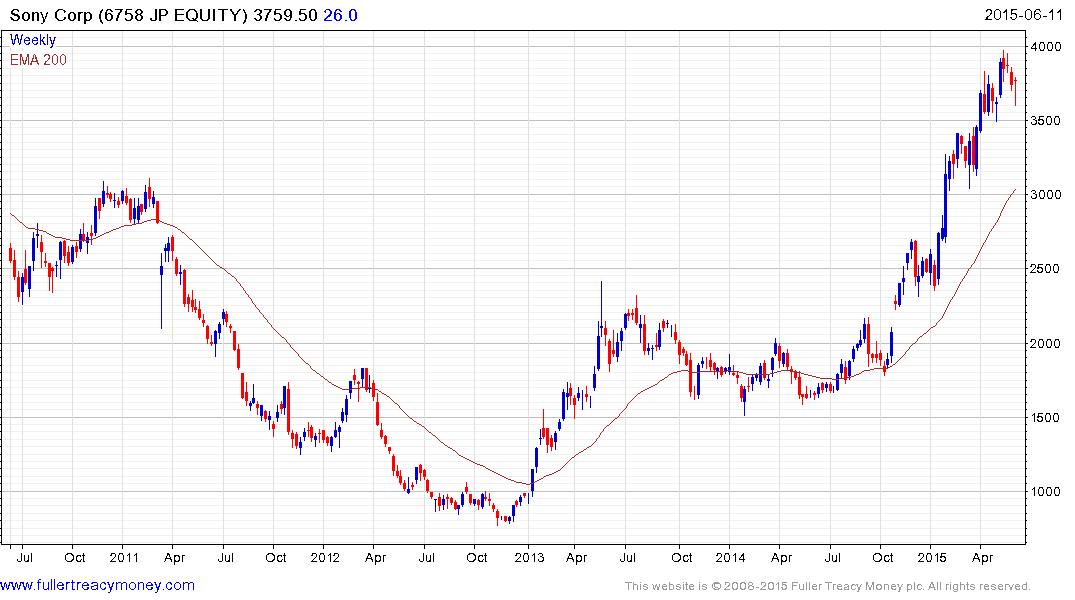The width and height of the screenshot is (1075, 600).
Task: Click the 2011 year axis label
Action: pyautogui.click(x=124, y=557)
